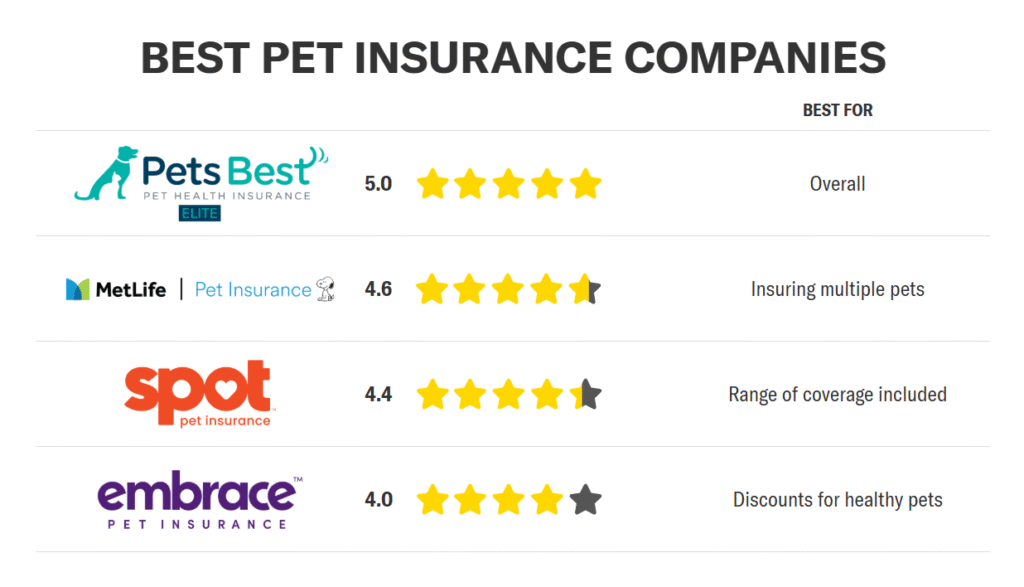
Task: Click the Overall best-for label
Action: 837,183
